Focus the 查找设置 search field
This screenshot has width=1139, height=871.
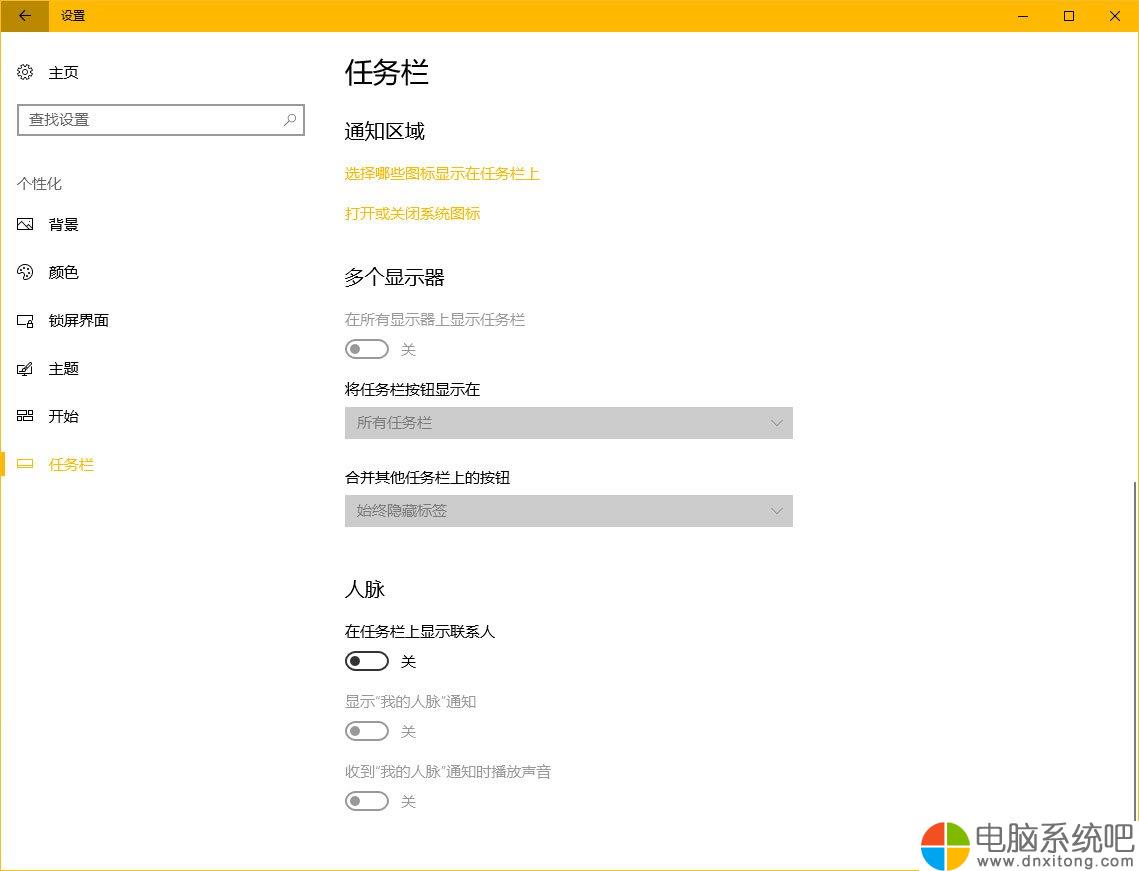(161, 120)
